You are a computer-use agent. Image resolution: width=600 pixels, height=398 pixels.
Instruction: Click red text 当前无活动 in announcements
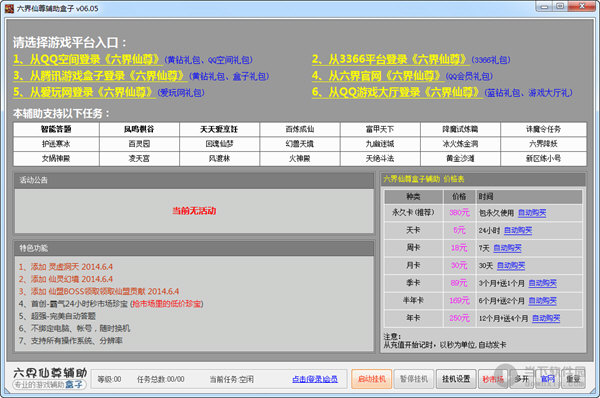click(x=194, y=211)
